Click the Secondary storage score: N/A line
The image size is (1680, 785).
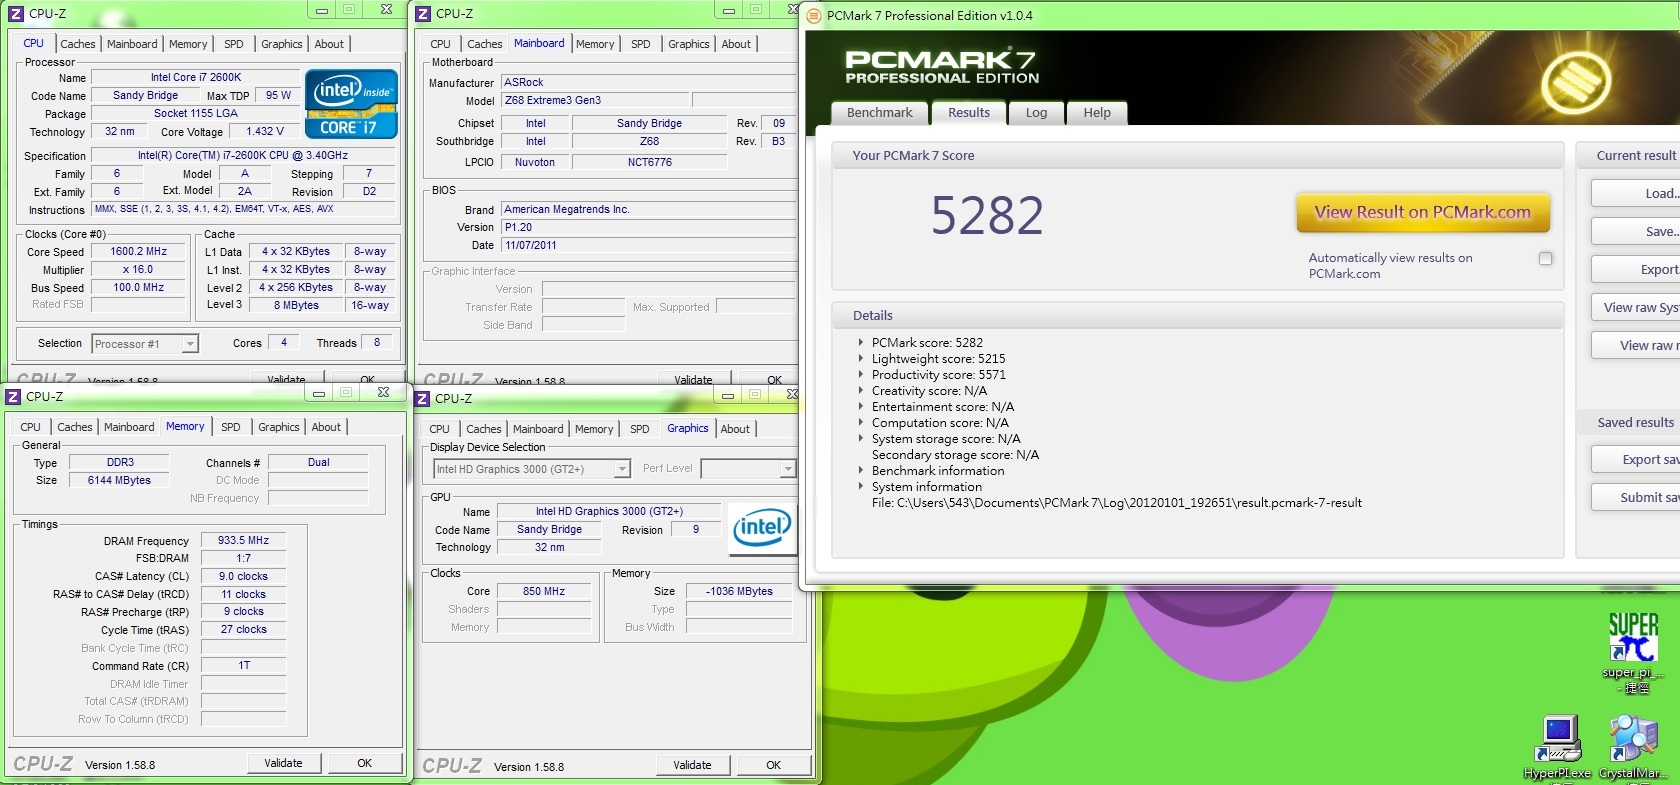tap(955, 455)
